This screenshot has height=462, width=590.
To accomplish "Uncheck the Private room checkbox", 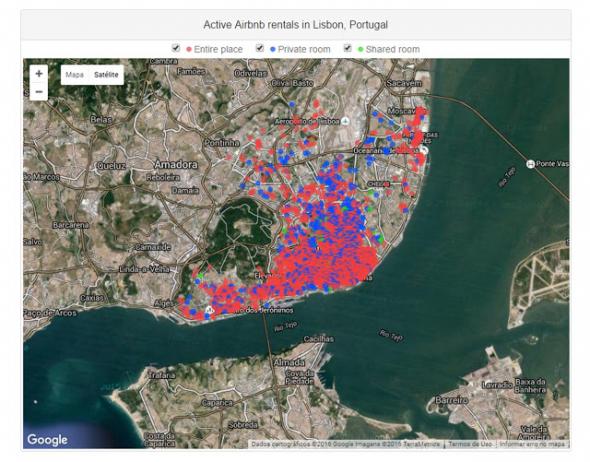I will click(260, 48).
